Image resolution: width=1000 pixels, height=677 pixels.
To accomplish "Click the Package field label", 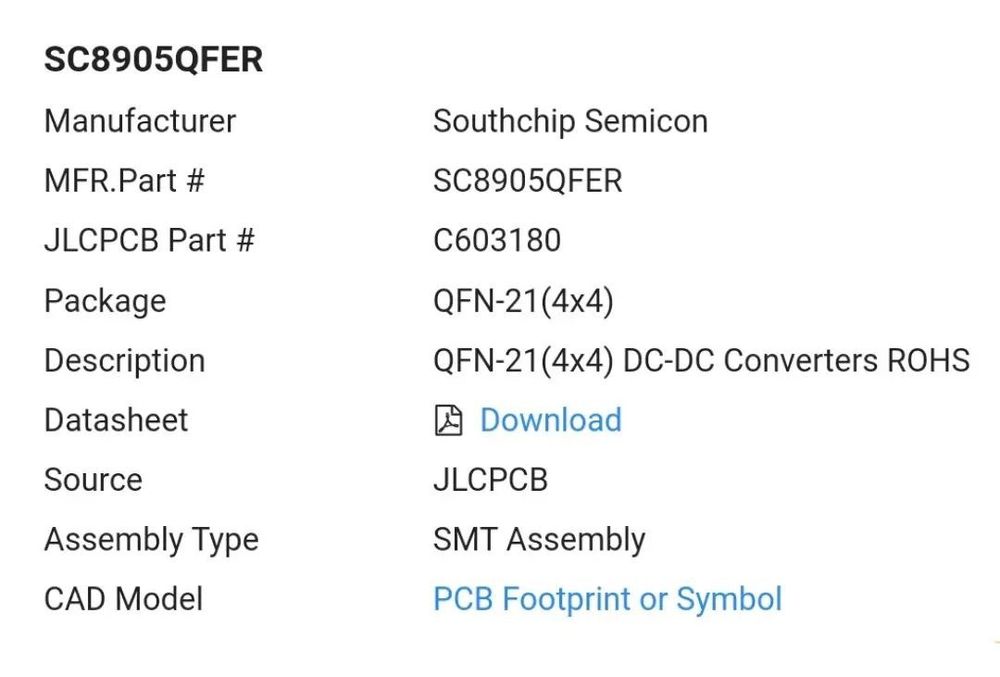I will [105, 301].
